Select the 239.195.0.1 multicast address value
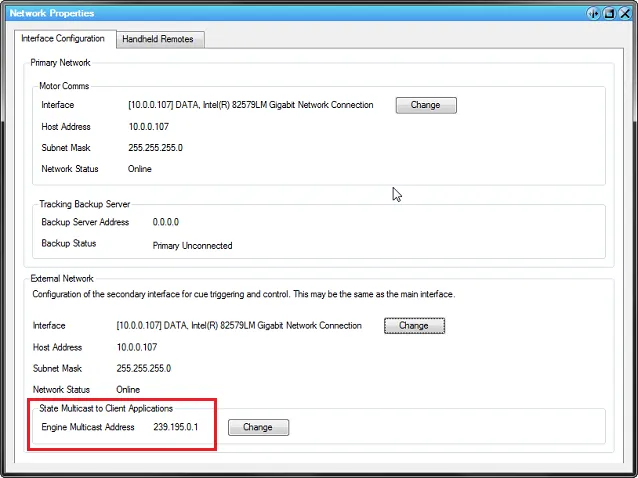Viewport: 638px width, 478px height. tap(176, 427)
